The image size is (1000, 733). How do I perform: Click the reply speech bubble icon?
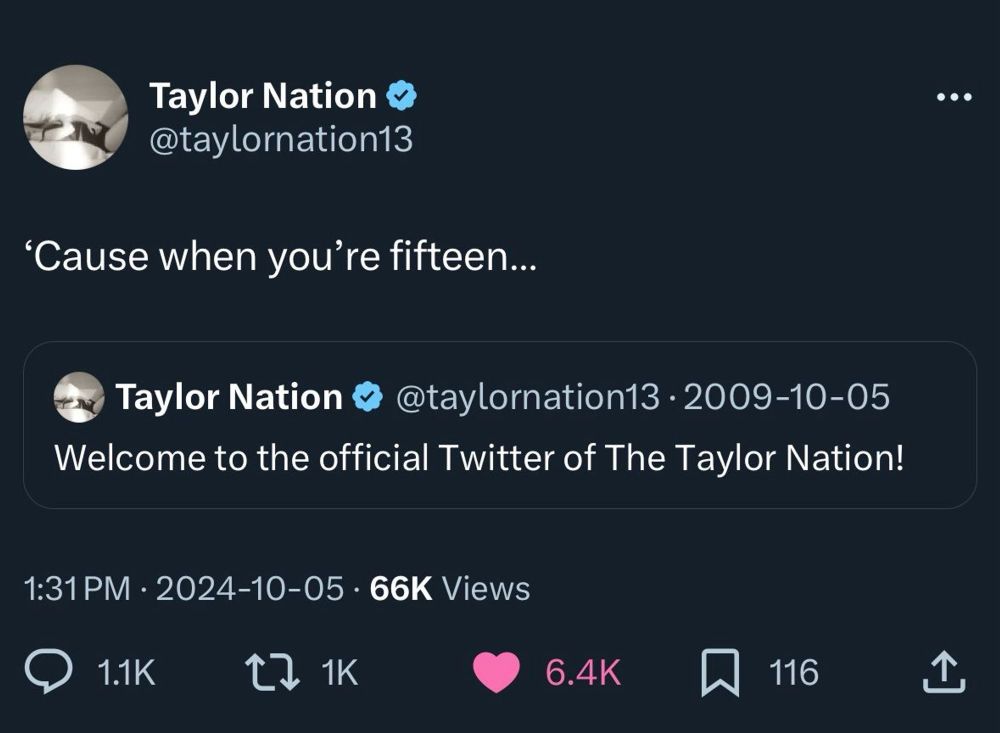tap(46, 672)
